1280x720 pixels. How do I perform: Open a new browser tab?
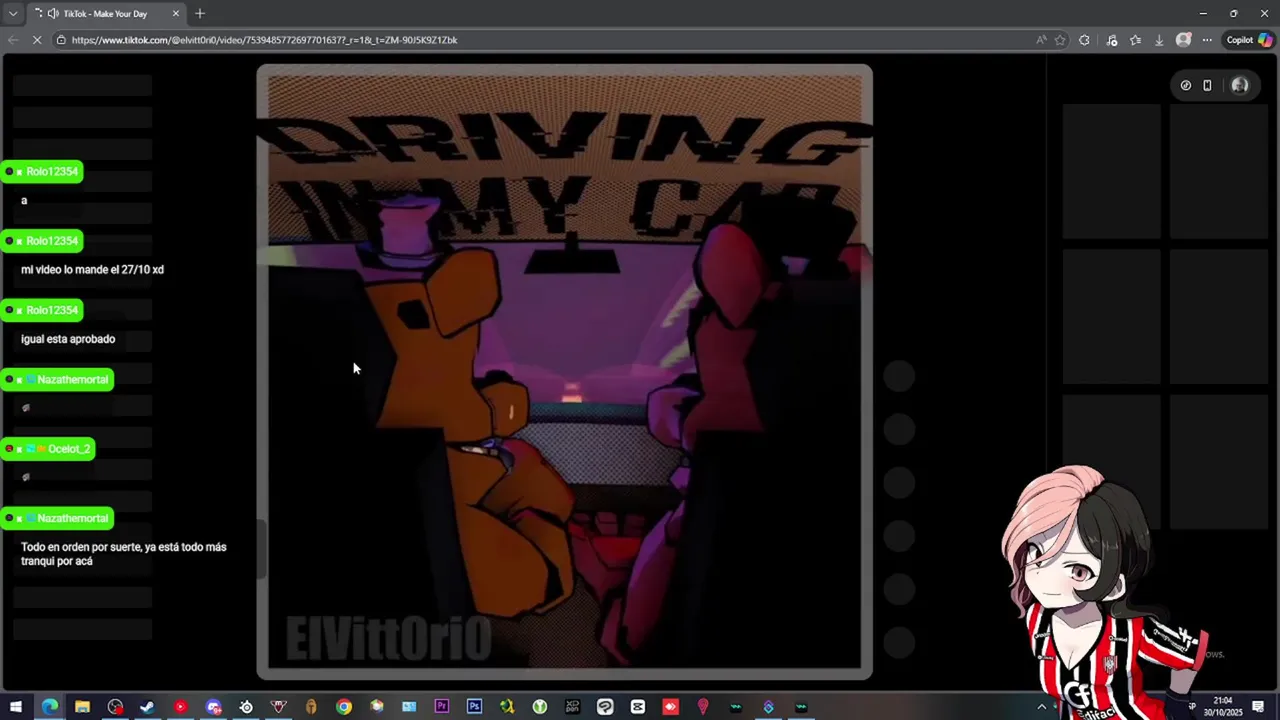[x=200, y=14]
